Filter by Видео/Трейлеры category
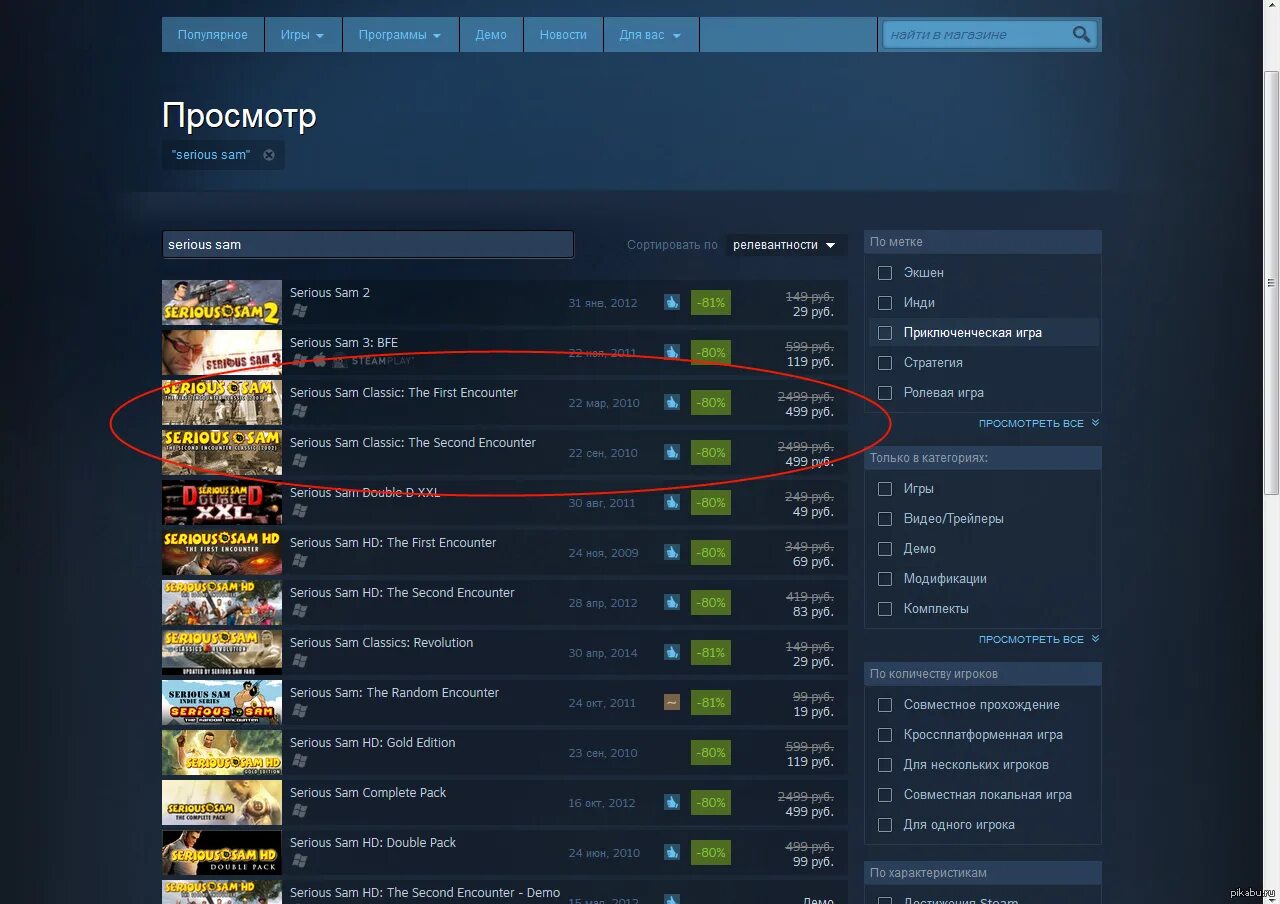1280x904 pixels. point(885,518)
